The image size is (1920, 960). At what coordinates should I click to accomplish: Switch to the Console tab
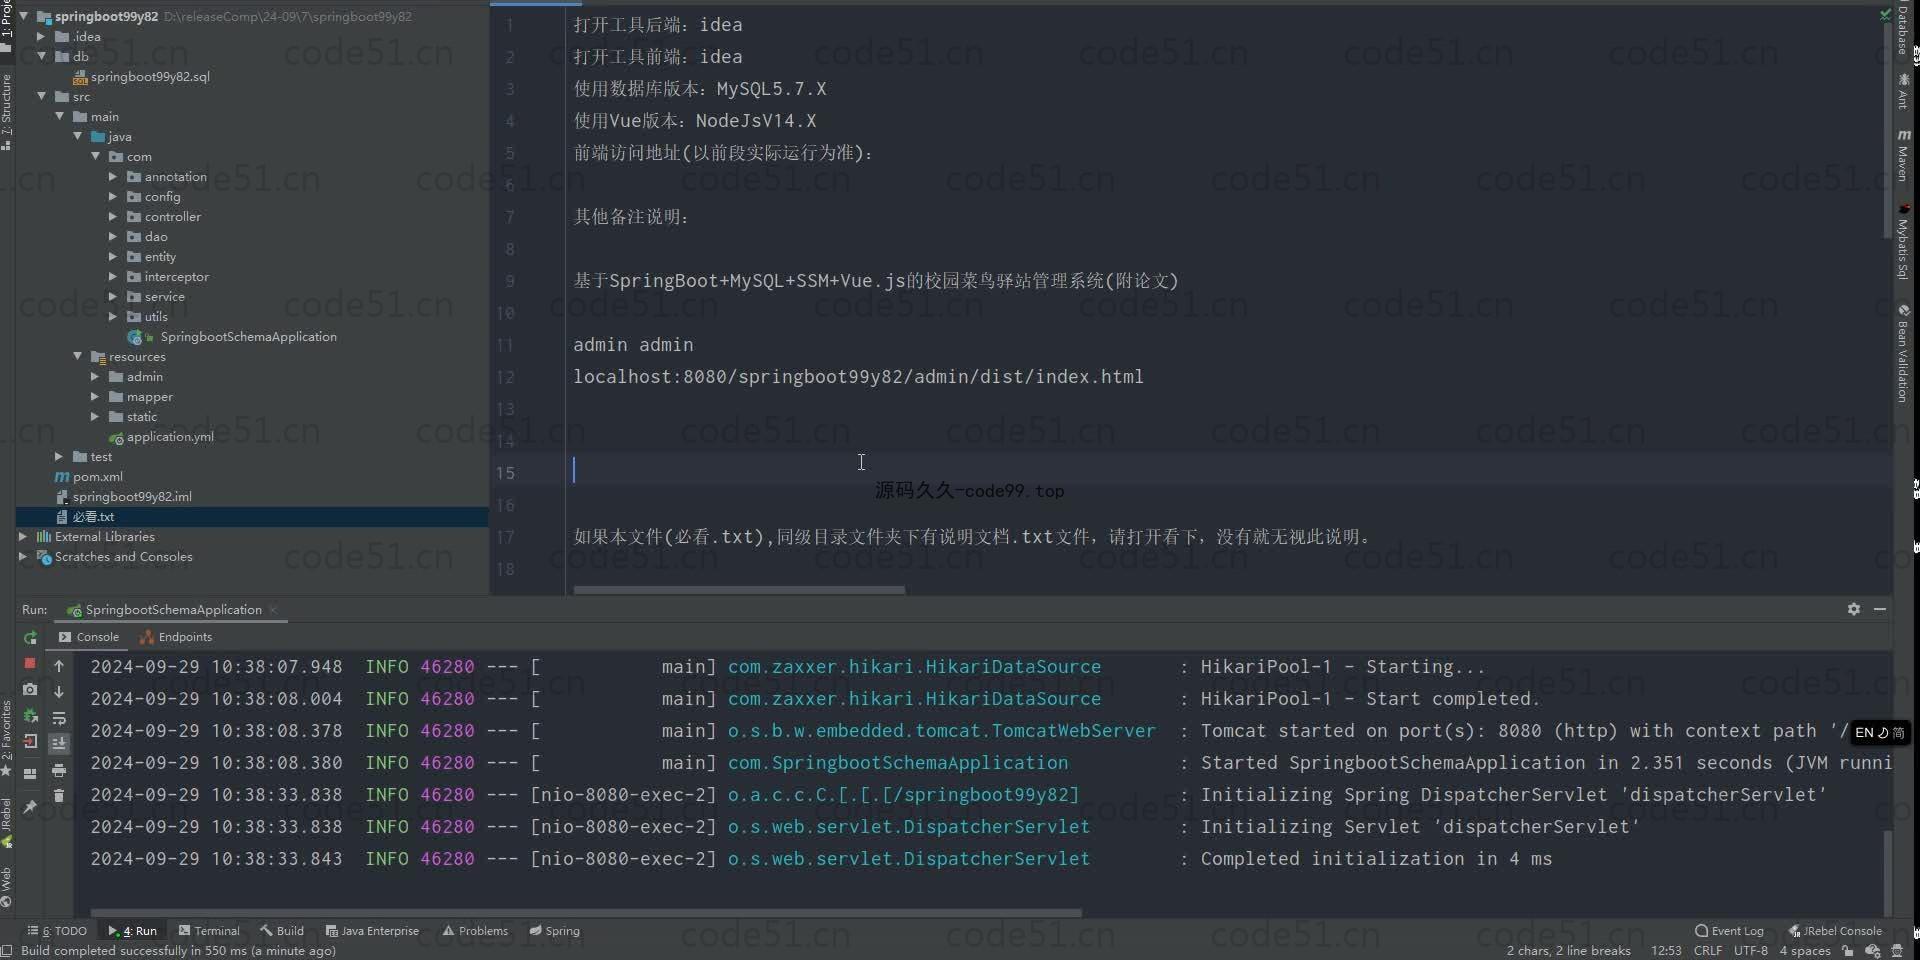88,637
